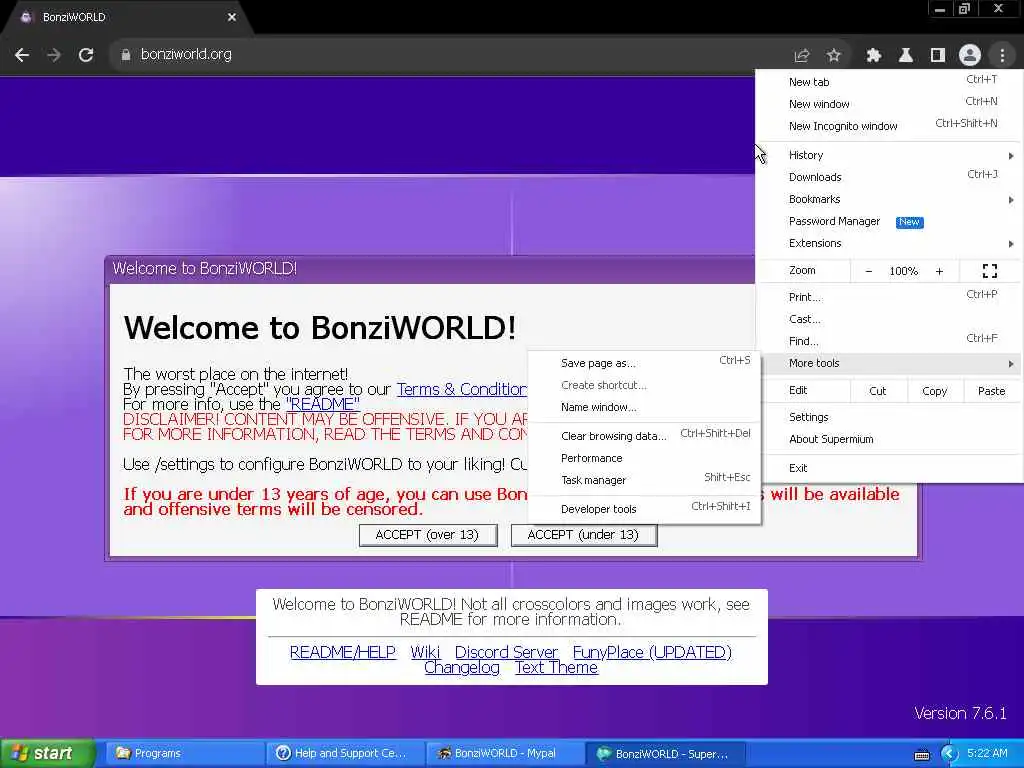Bookmark this page with the star icon
Image resolution: width=1024 pixels, height=768 pixels.
833,56
